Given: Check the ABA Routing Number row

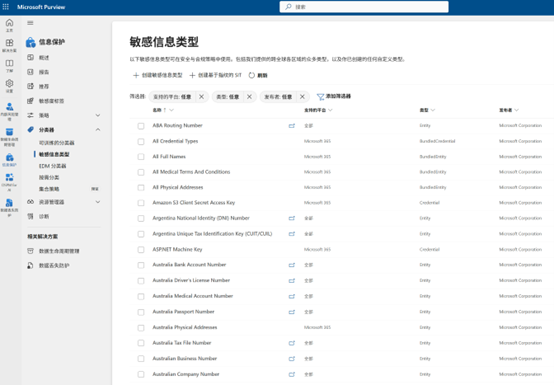Looking at the screenshot, I should point(141,126).
